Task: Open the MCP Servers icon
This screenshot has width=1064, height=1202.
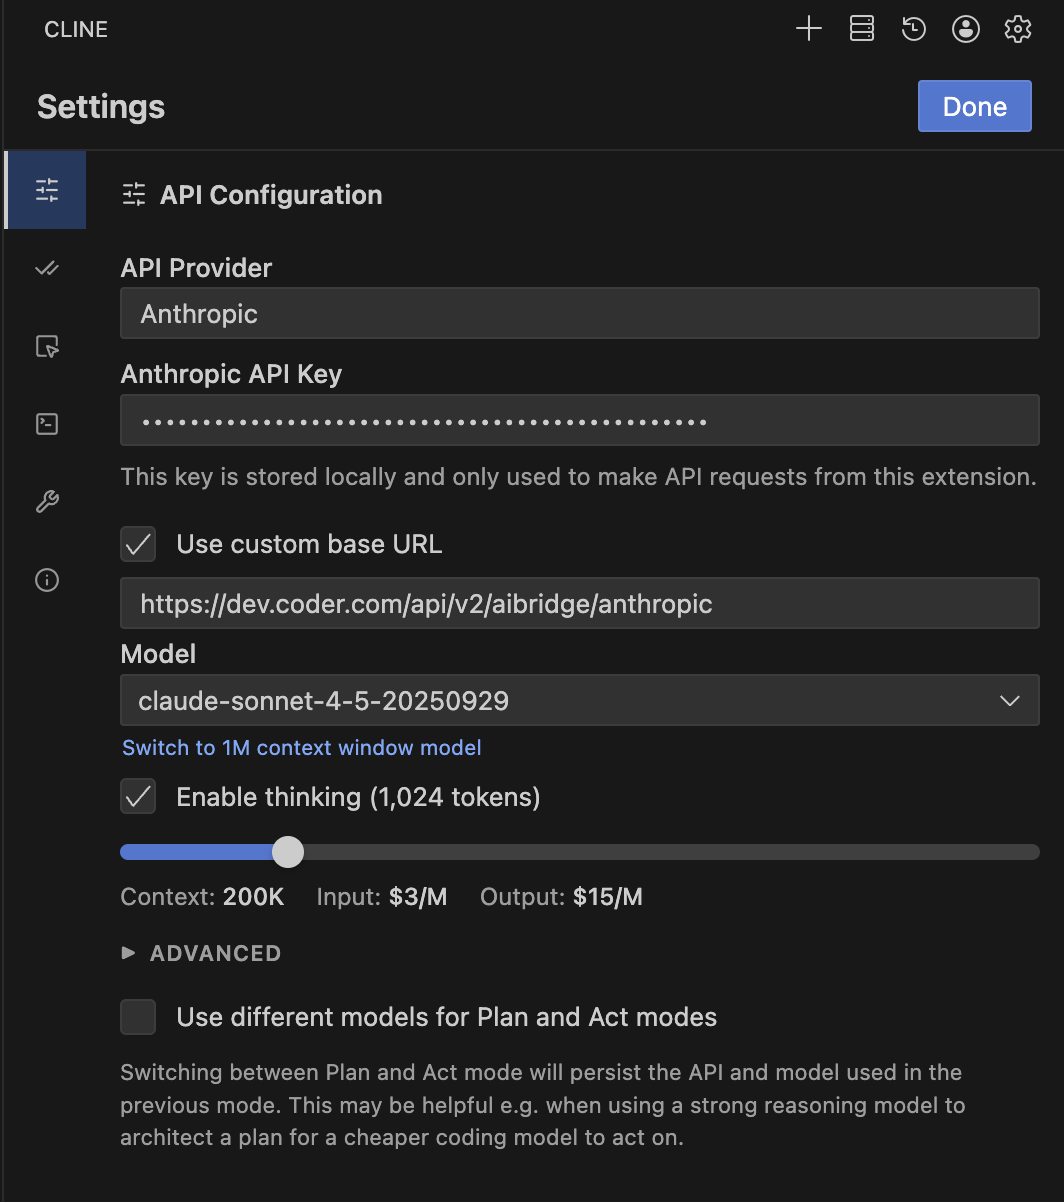Action: pyautogui.click(x=861, y=29)
